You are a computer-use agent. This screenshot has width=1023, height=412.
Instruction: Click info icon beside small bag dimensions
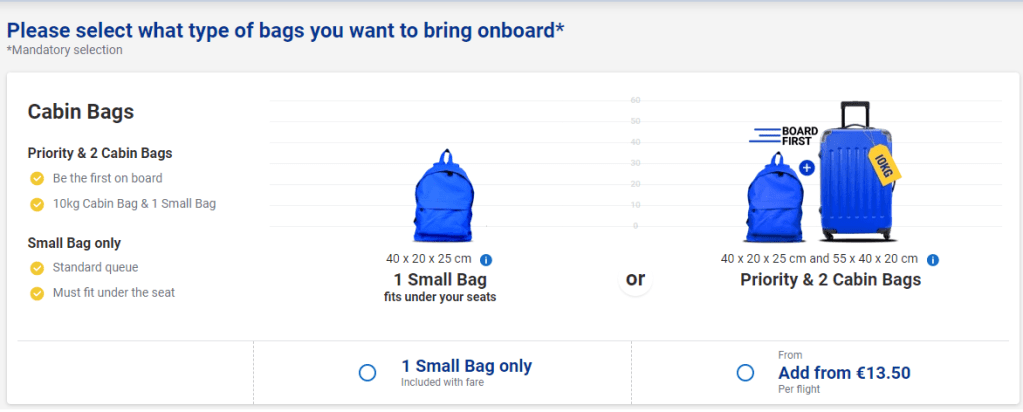point(486,260)
